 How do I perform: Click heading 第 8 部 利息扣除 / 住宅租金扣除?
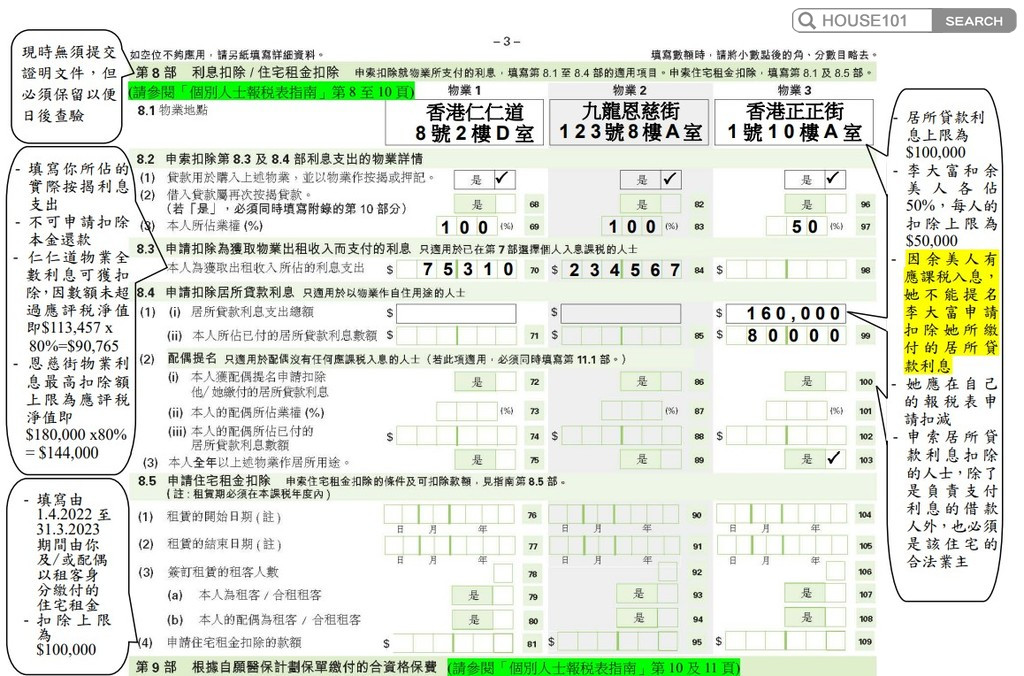point(238,72)
